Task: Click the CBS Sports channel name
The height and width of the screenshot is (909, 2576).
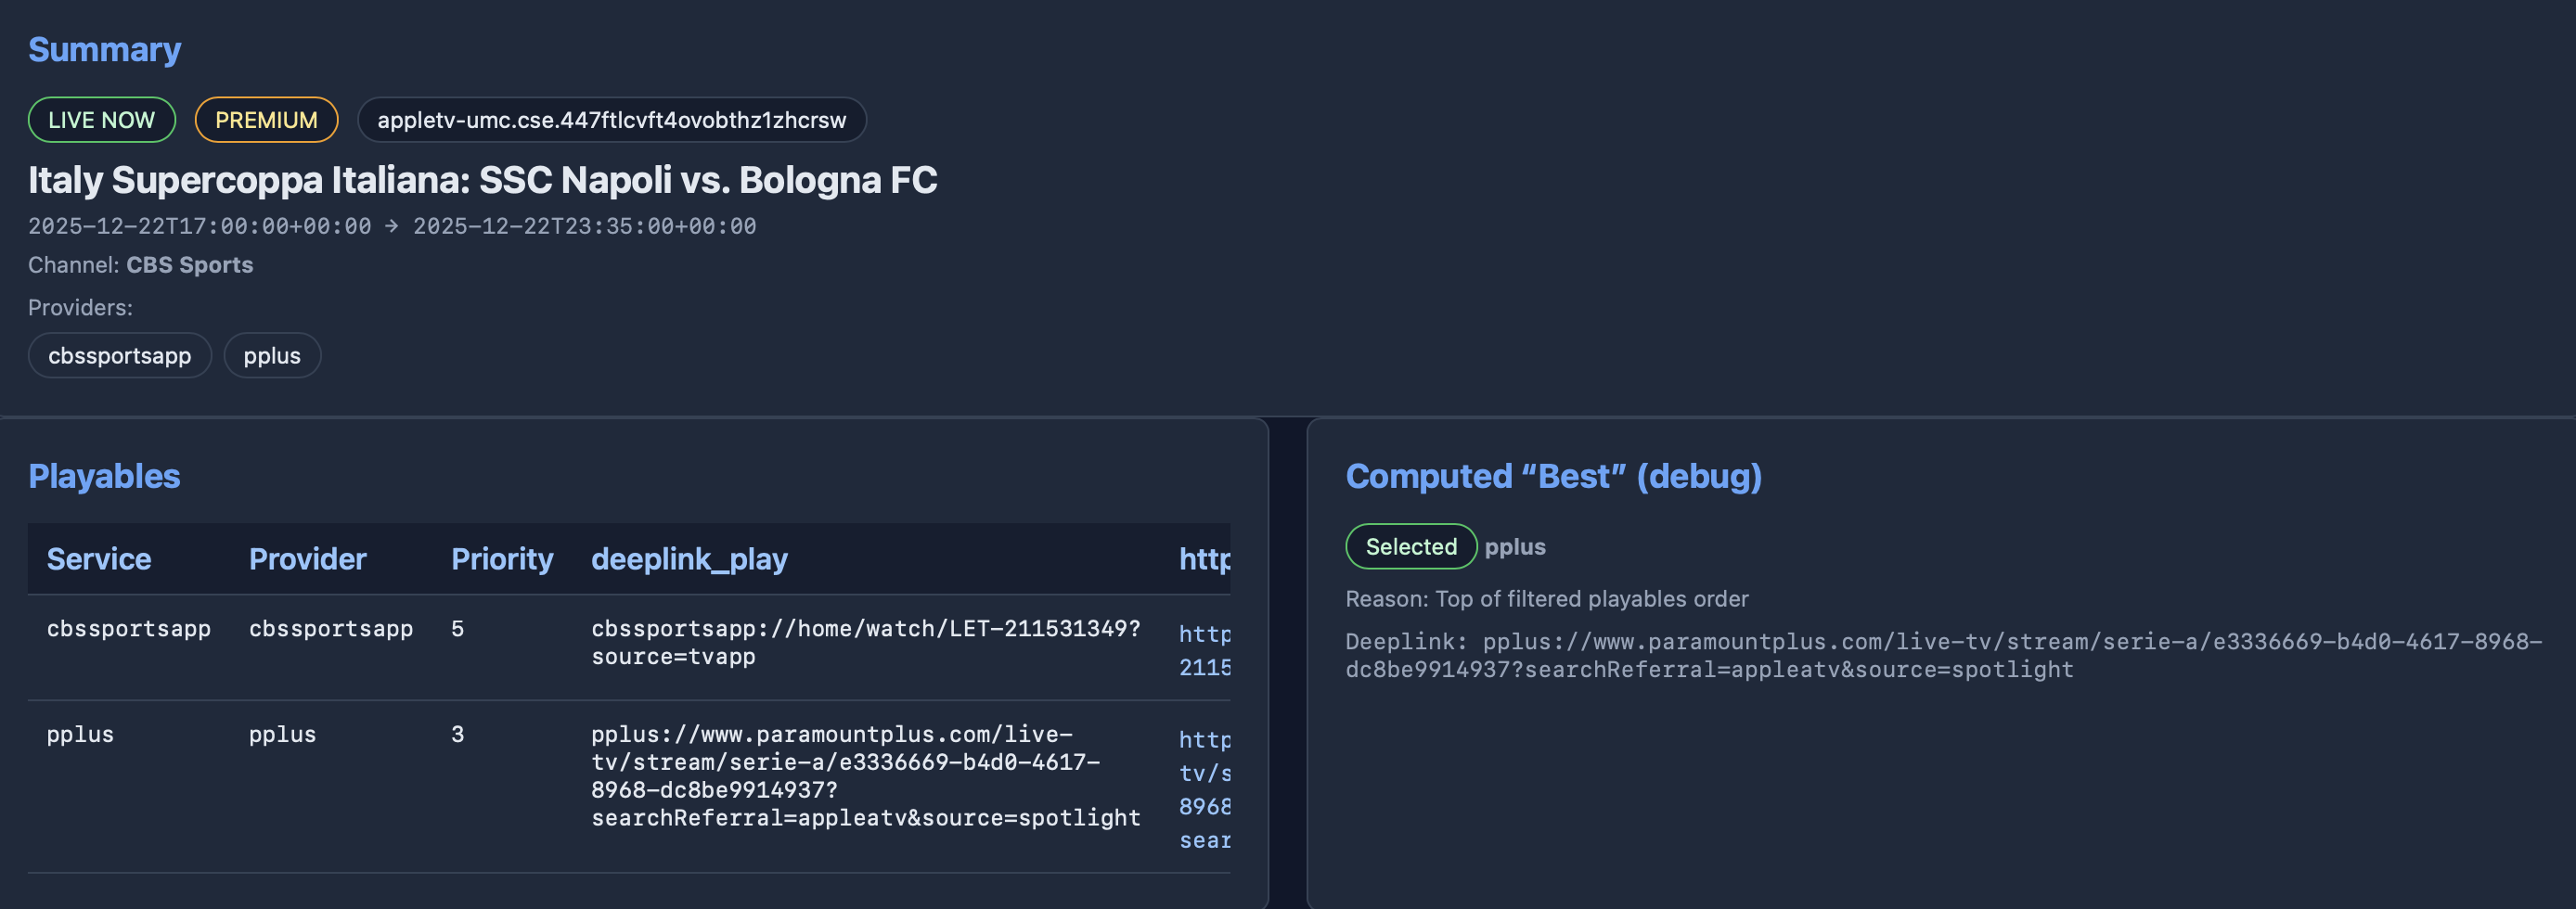Action: pos(189,265)
